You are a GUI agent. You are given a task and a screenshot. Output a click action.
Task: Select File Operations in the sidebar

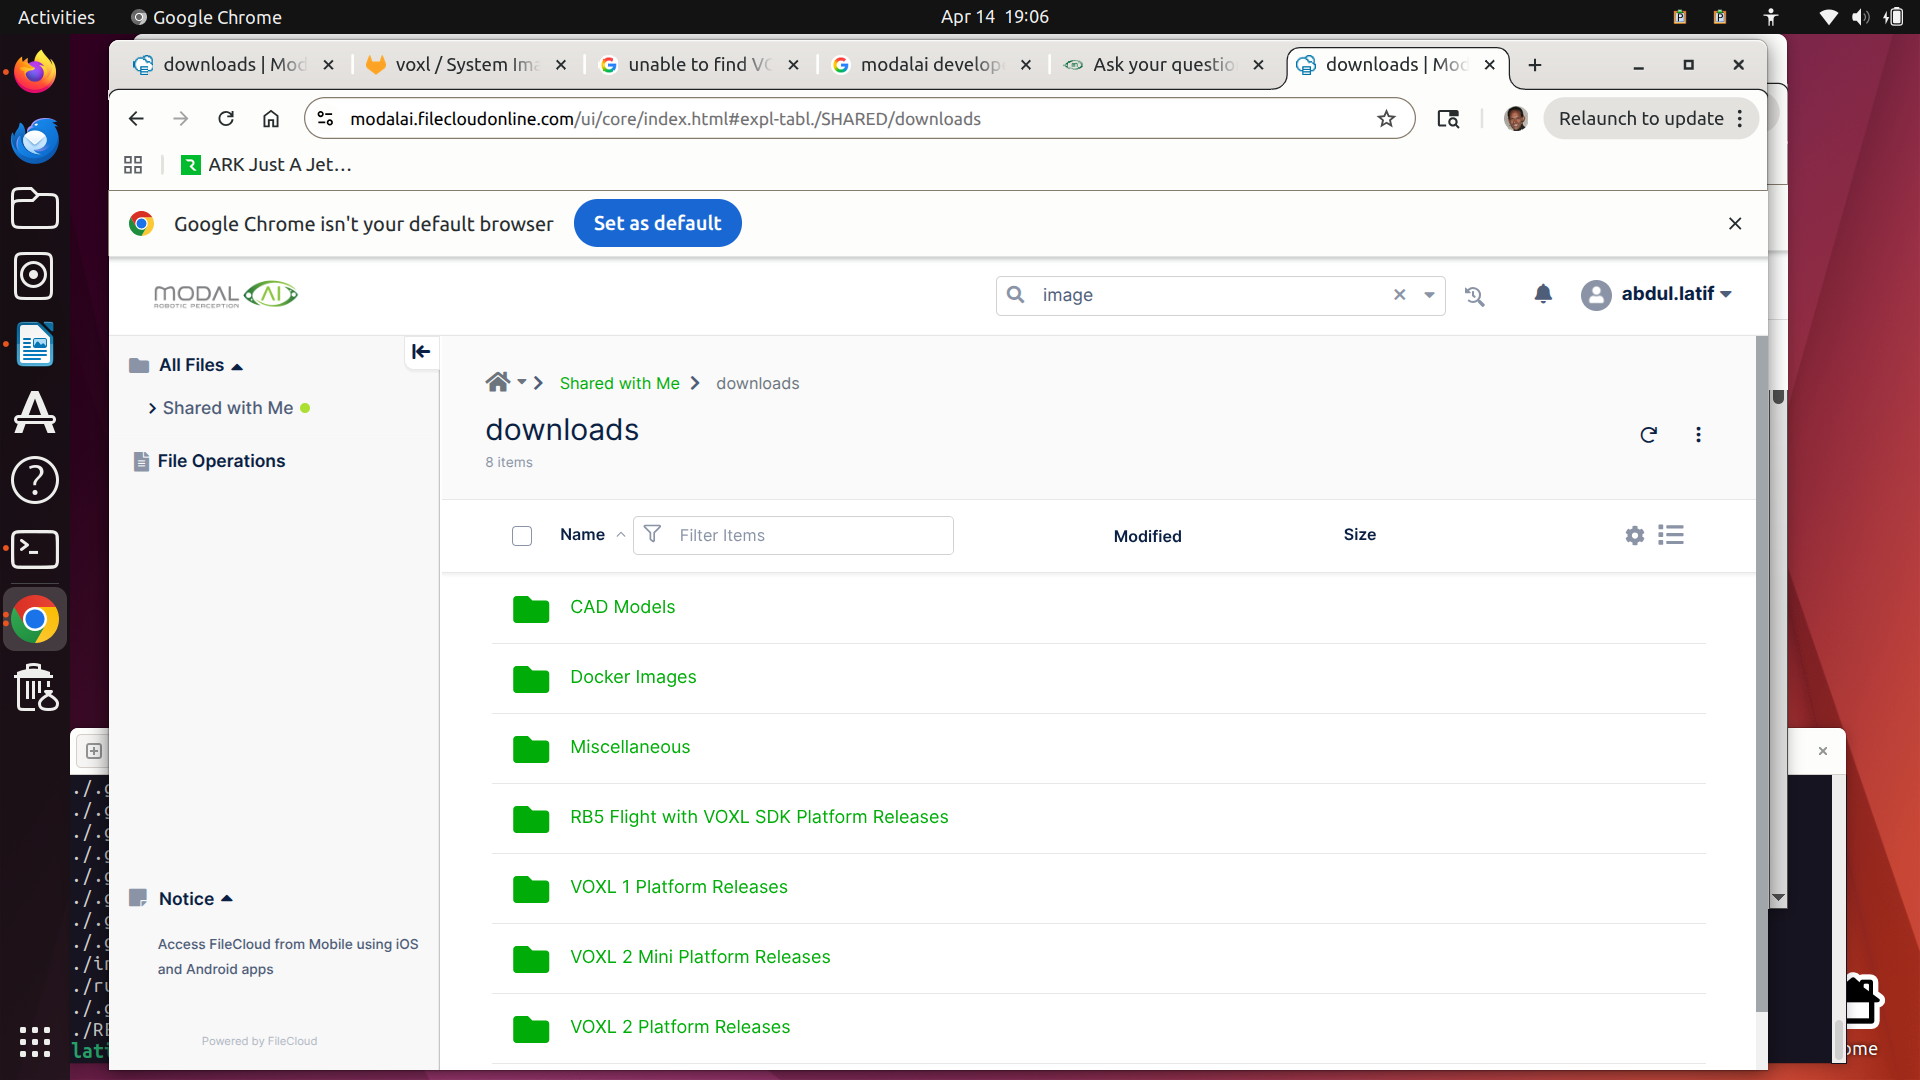[x=219, y=461]
